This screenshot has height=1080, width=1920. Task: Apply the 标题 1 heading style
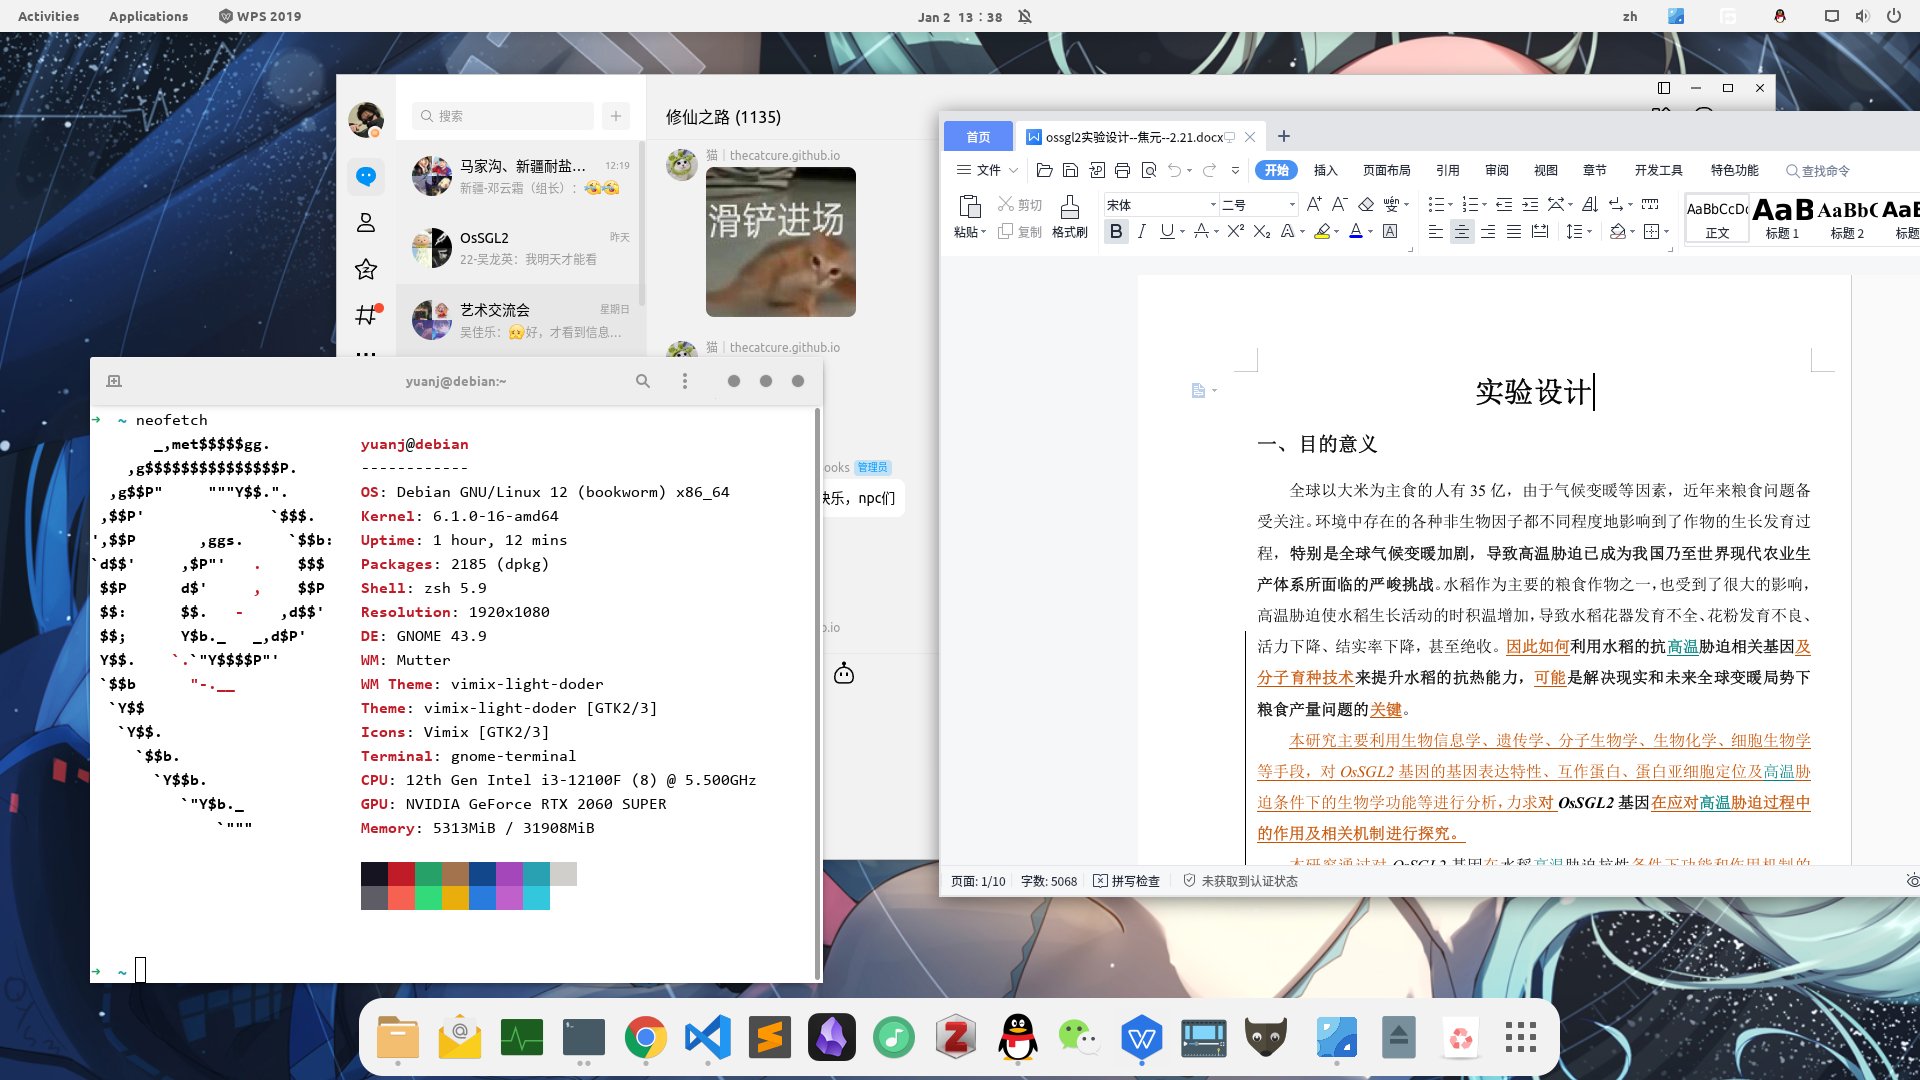(x=1782, y=218)
